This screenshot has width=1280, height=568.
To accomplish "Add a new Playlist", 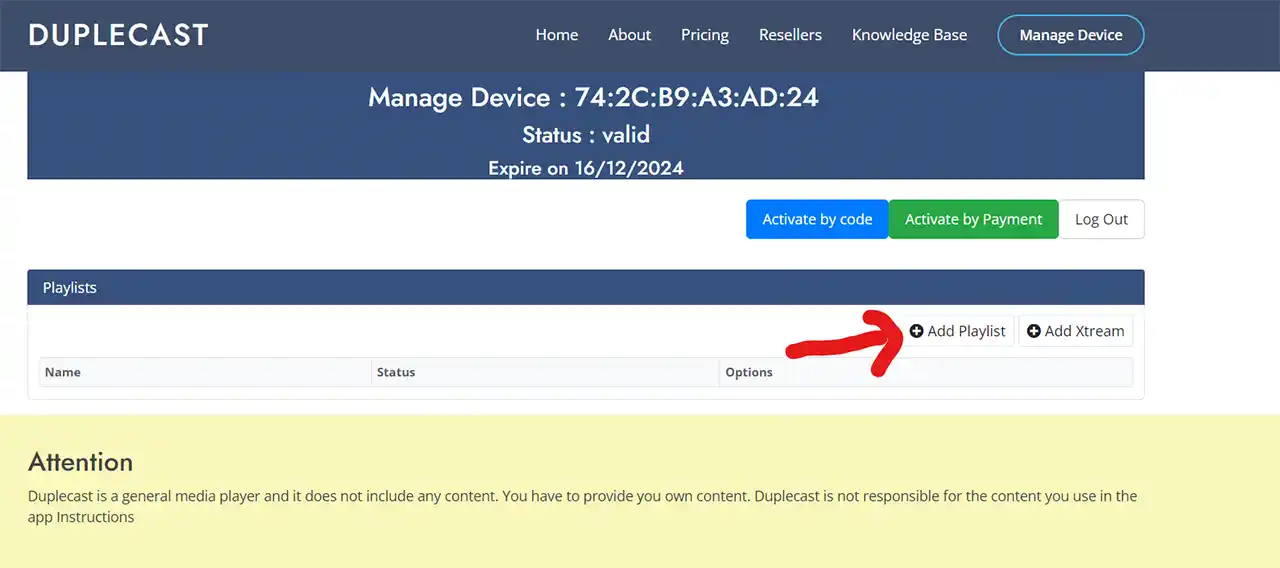I will click(x=958, y=331).
